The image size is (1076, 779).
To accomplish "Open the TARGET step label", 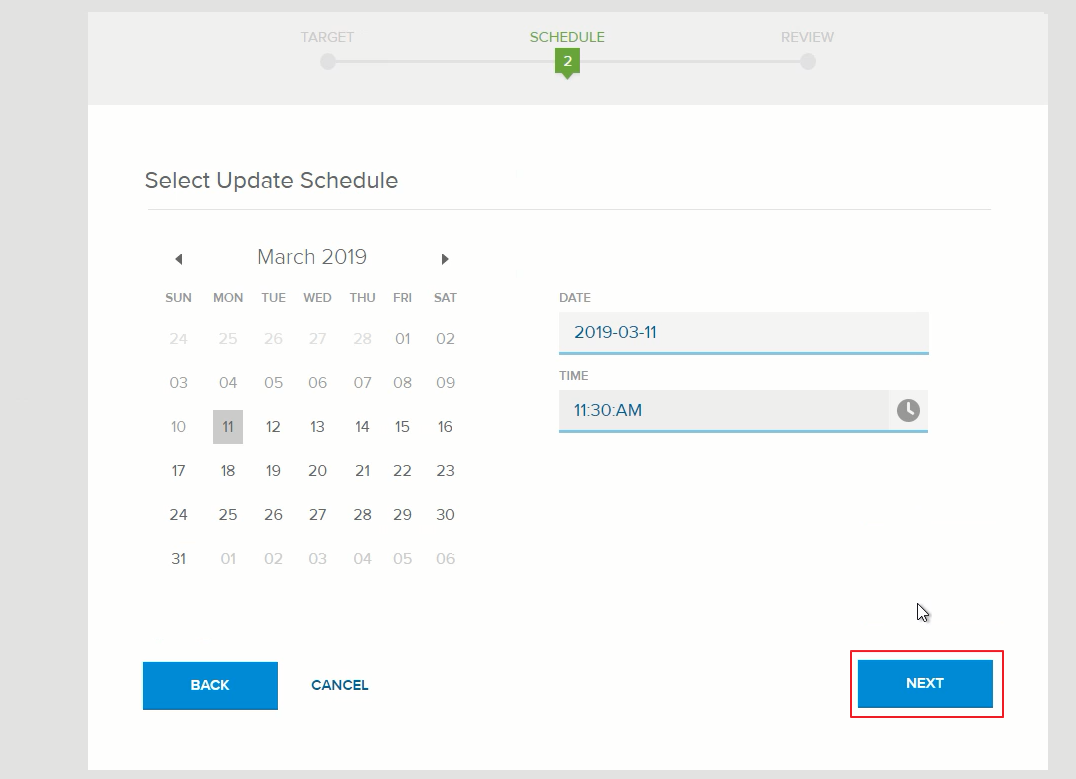I will point(328,37).
